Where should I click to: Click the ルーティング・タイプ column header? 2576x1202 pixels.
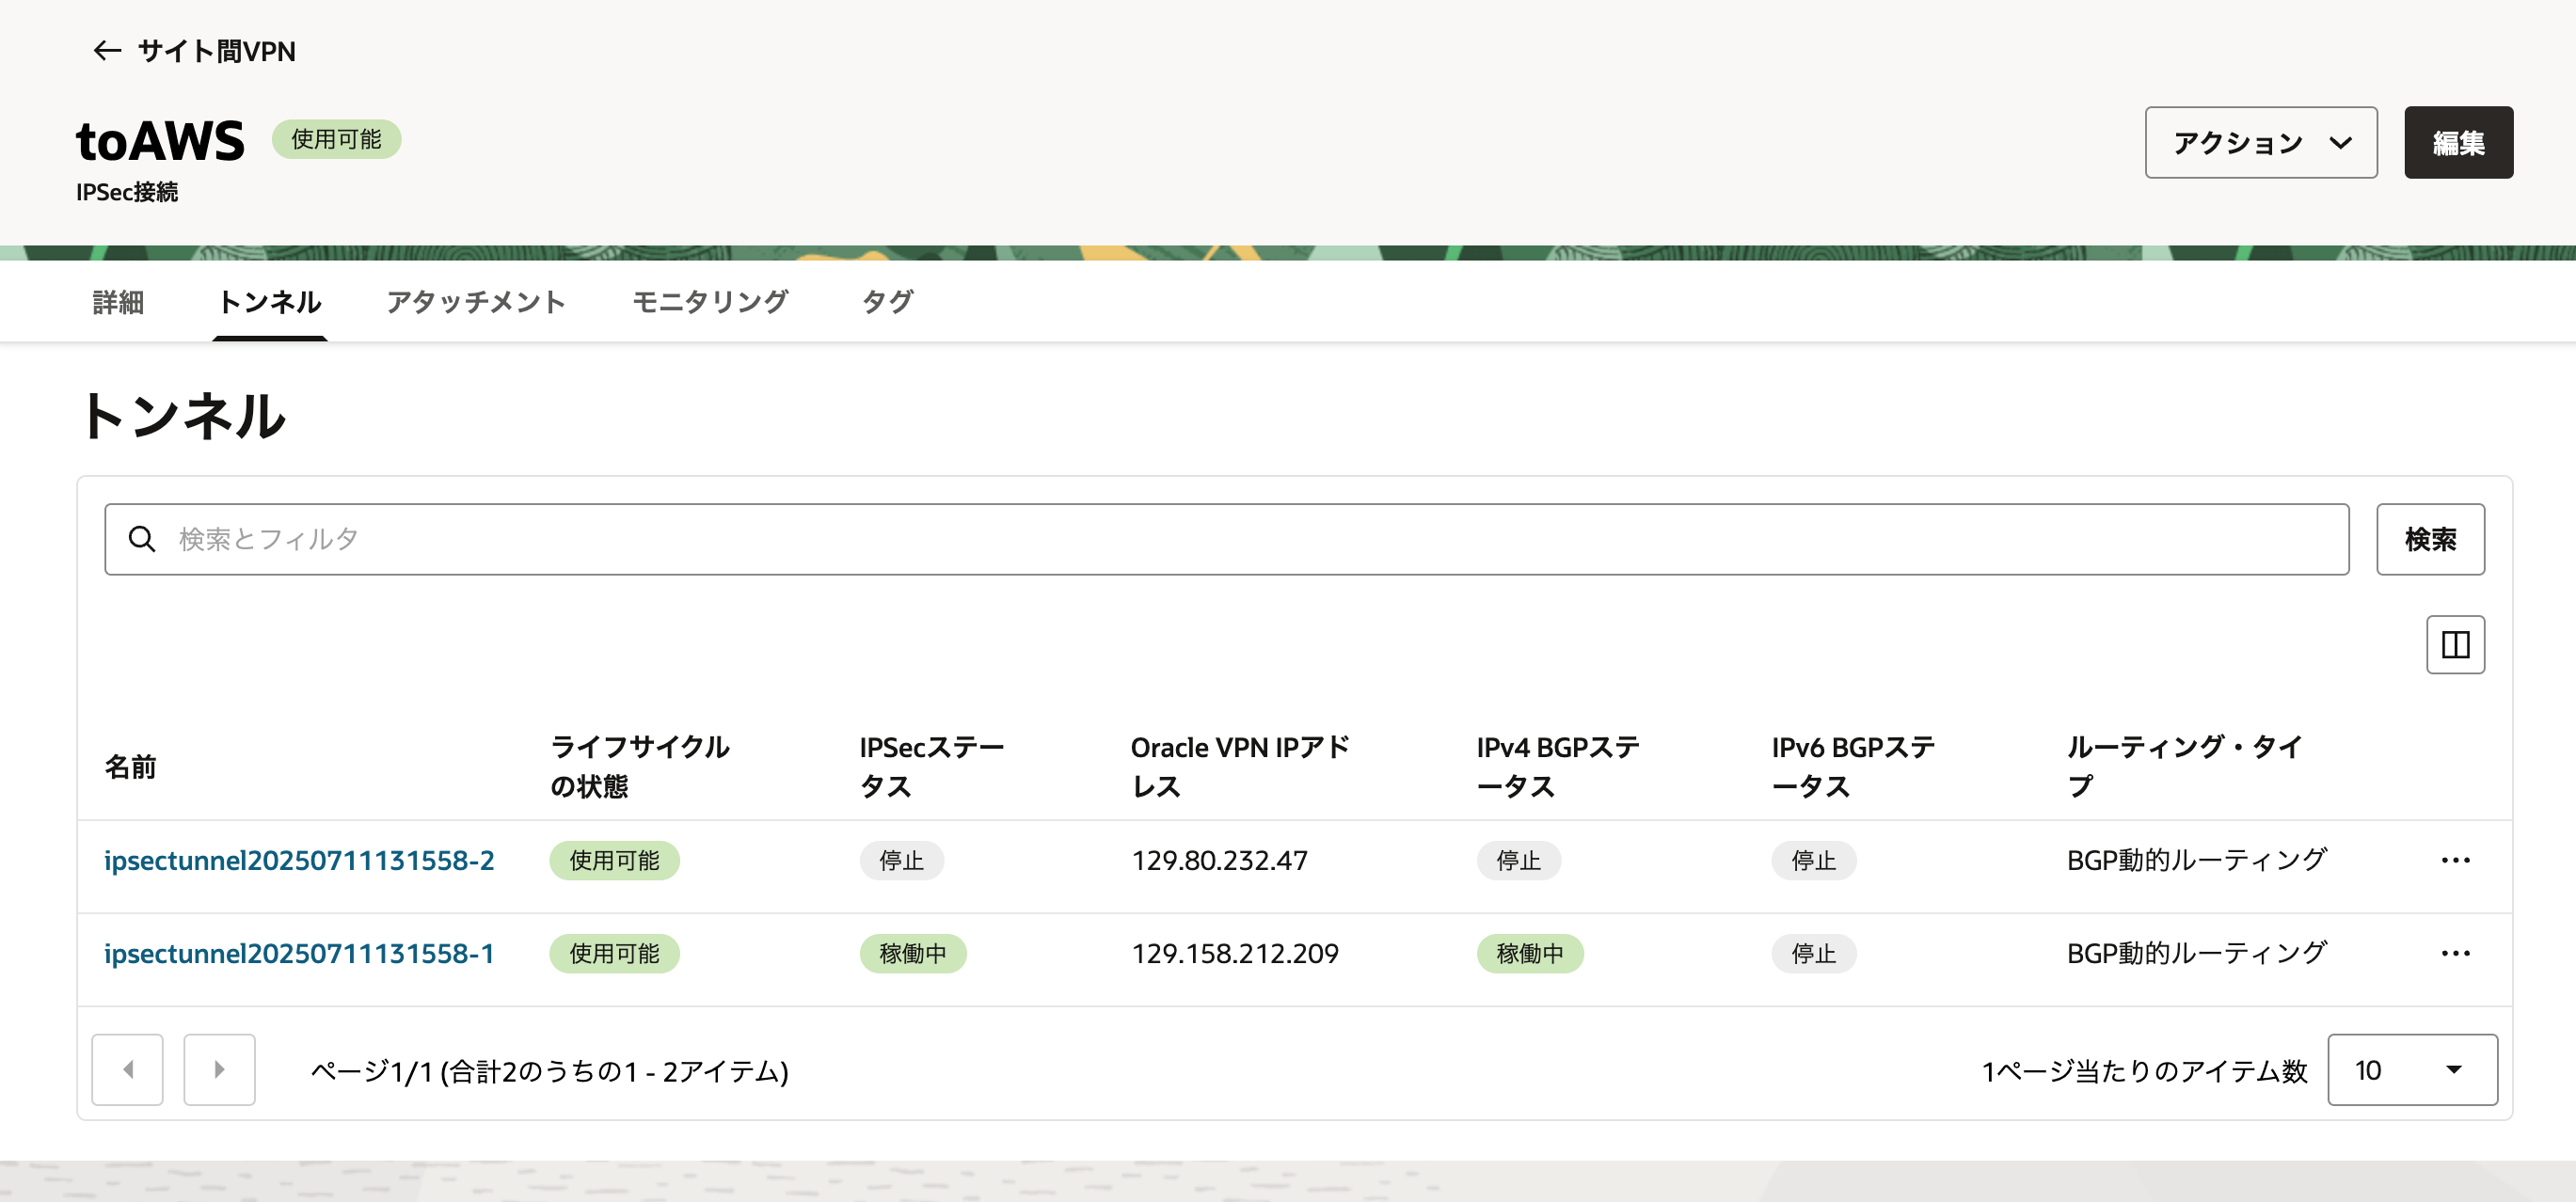[x=2185, y=767]
